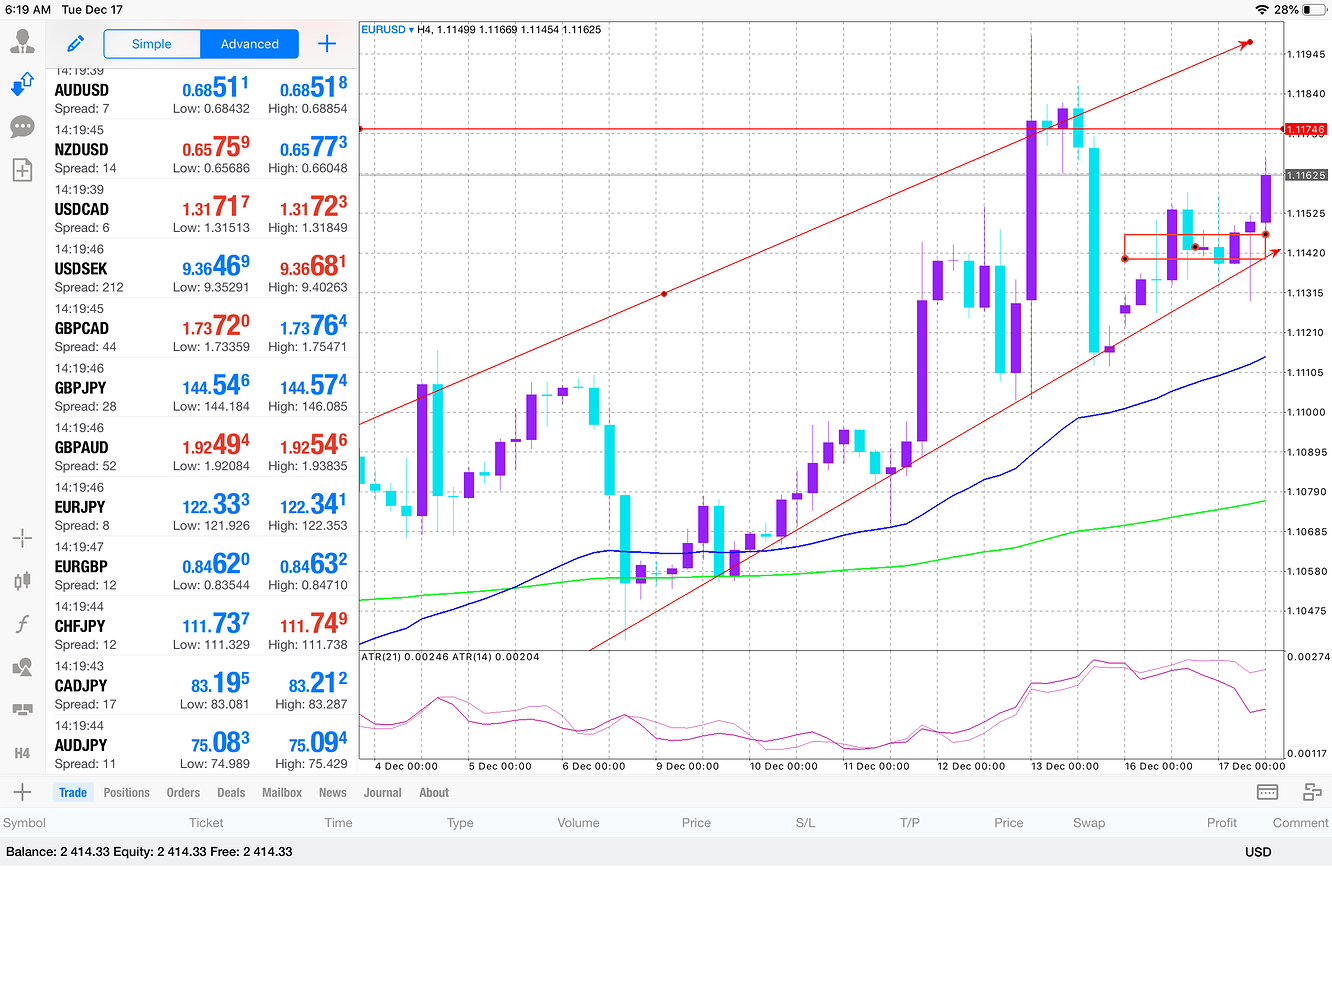This screenshot has height=1000, width=1332.
Task: Open the H4 timeframe selector
Action: point(22,753)
